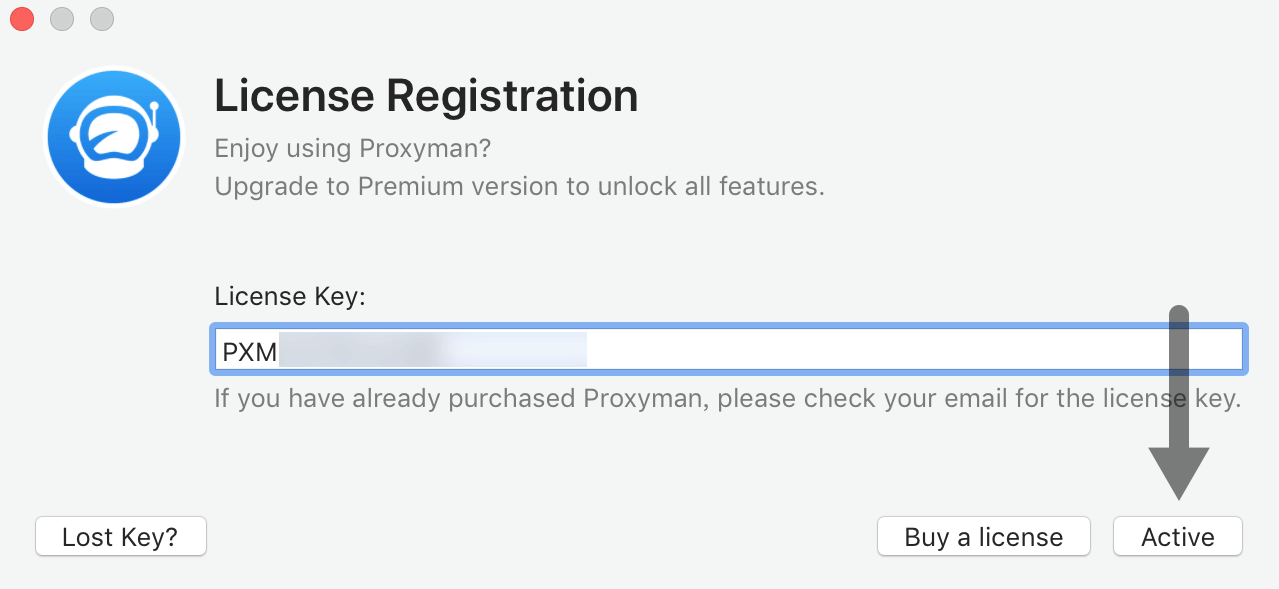
Task: Click the gray downward arrow annotation head
Action: click(x=1179, y=470)
